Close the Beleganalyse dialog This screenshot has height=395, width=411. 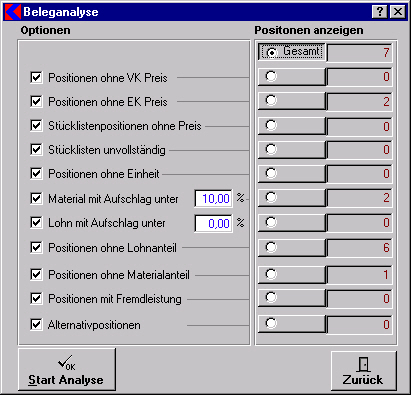[398, 12]
